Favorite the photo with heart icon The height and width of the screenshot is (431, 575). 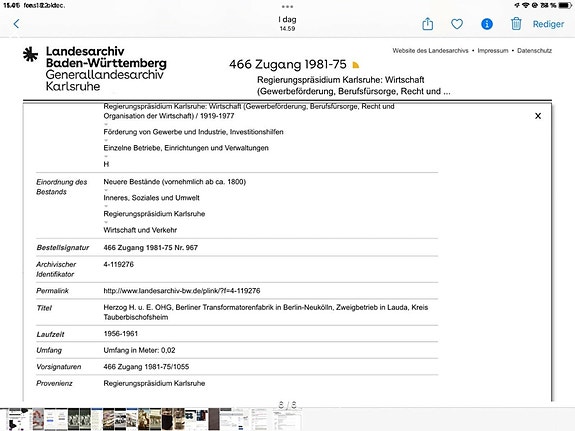[457, 24]
